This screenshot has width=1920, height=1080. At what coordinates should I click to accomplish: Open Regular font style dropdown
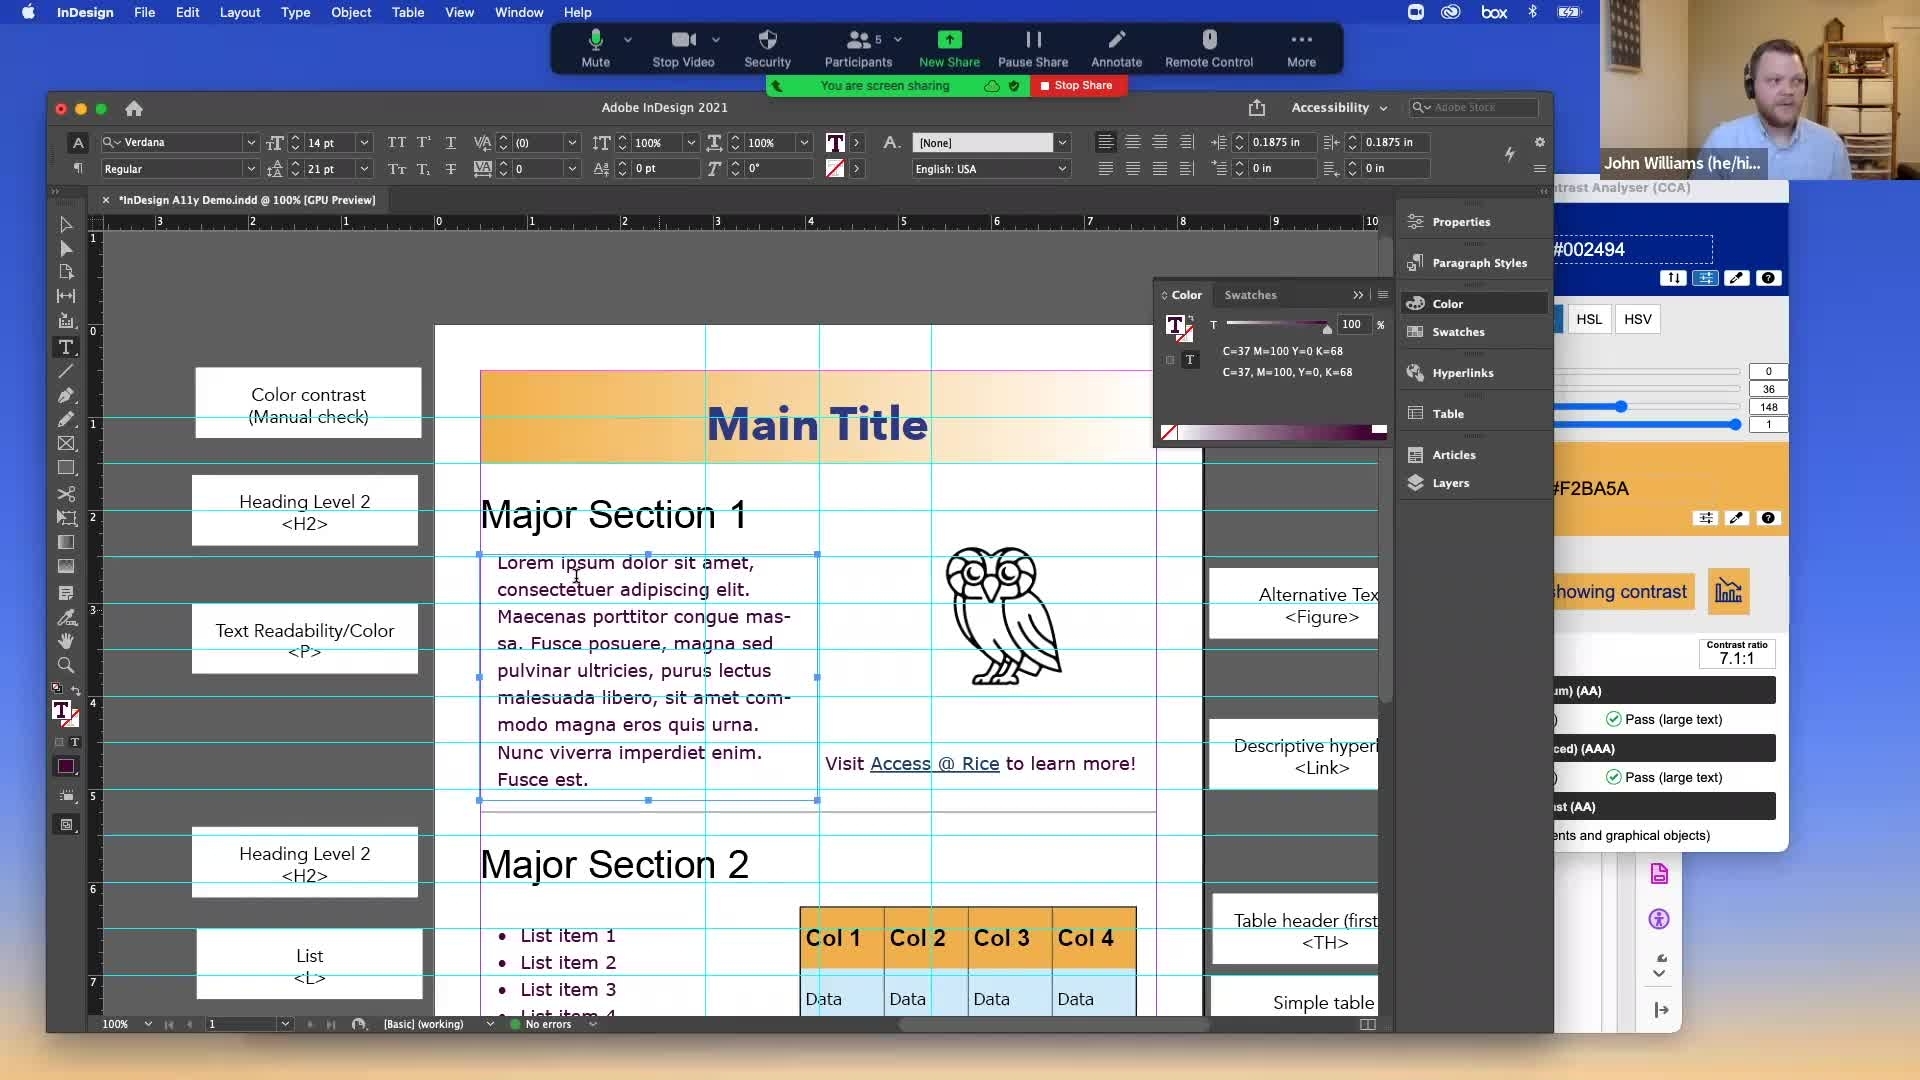click(251, 169)
